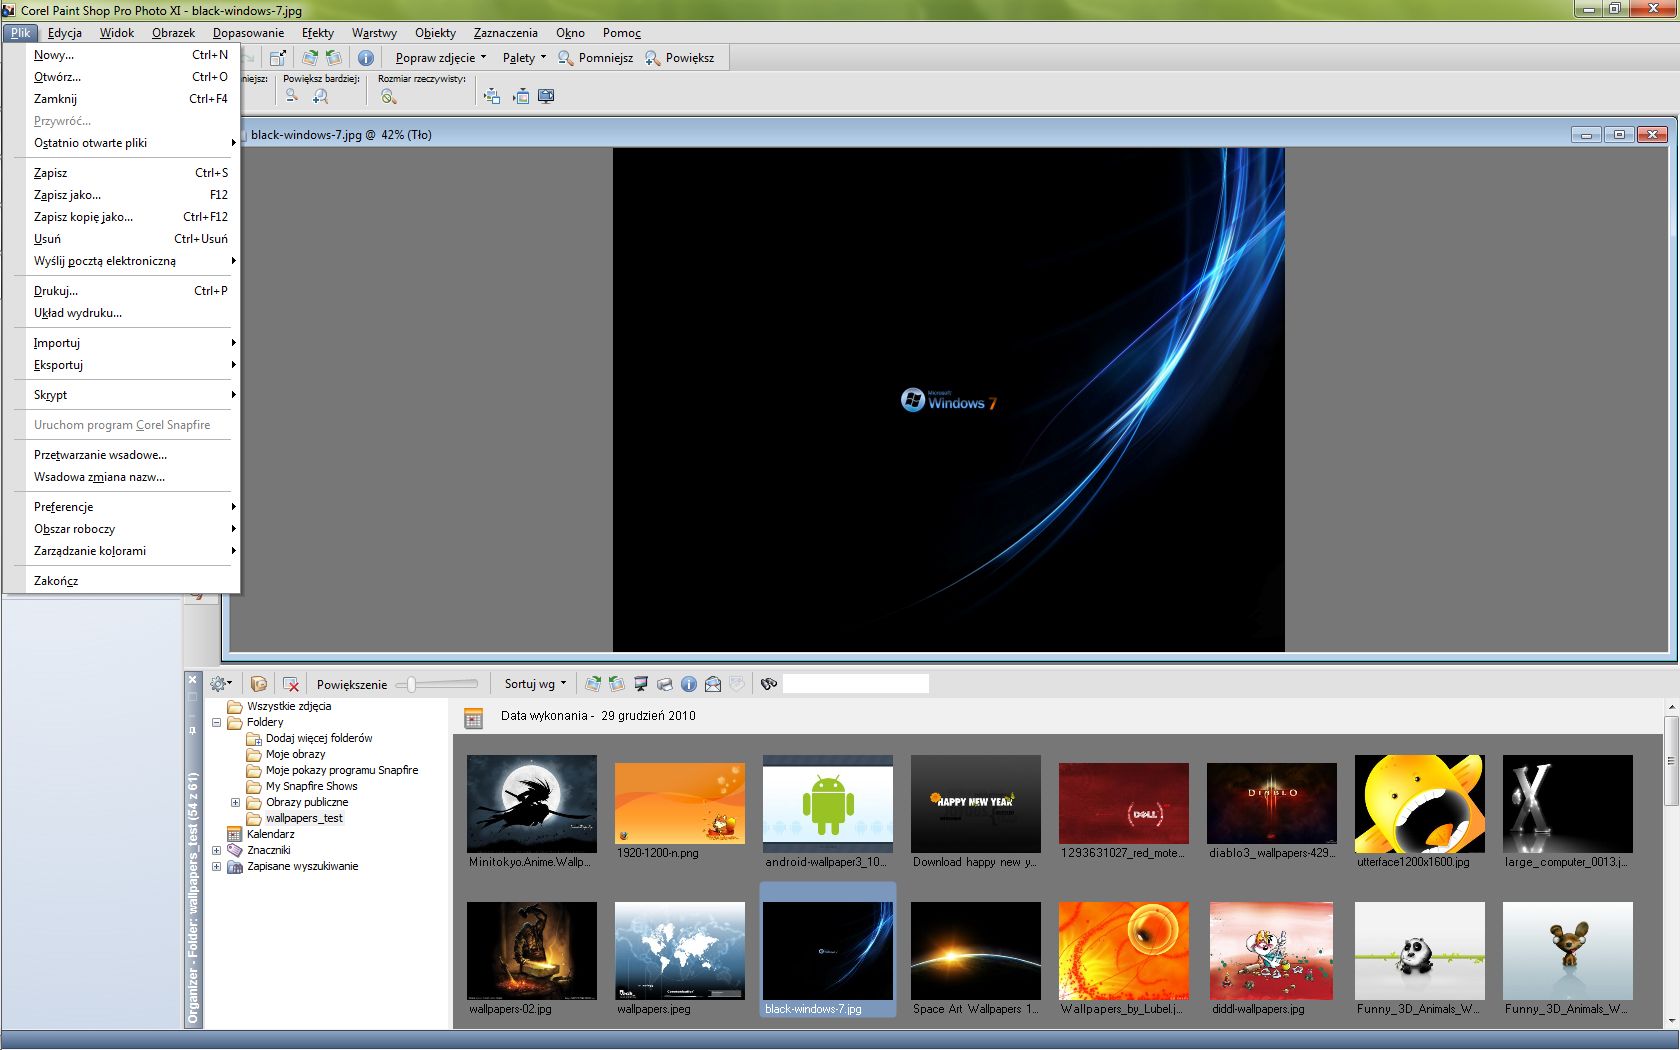Image resolution: width=1680 pixels, height=1050 pixels.
Task: Select the android-wallpaper3 thumbnail
Action: pos(828,805)
